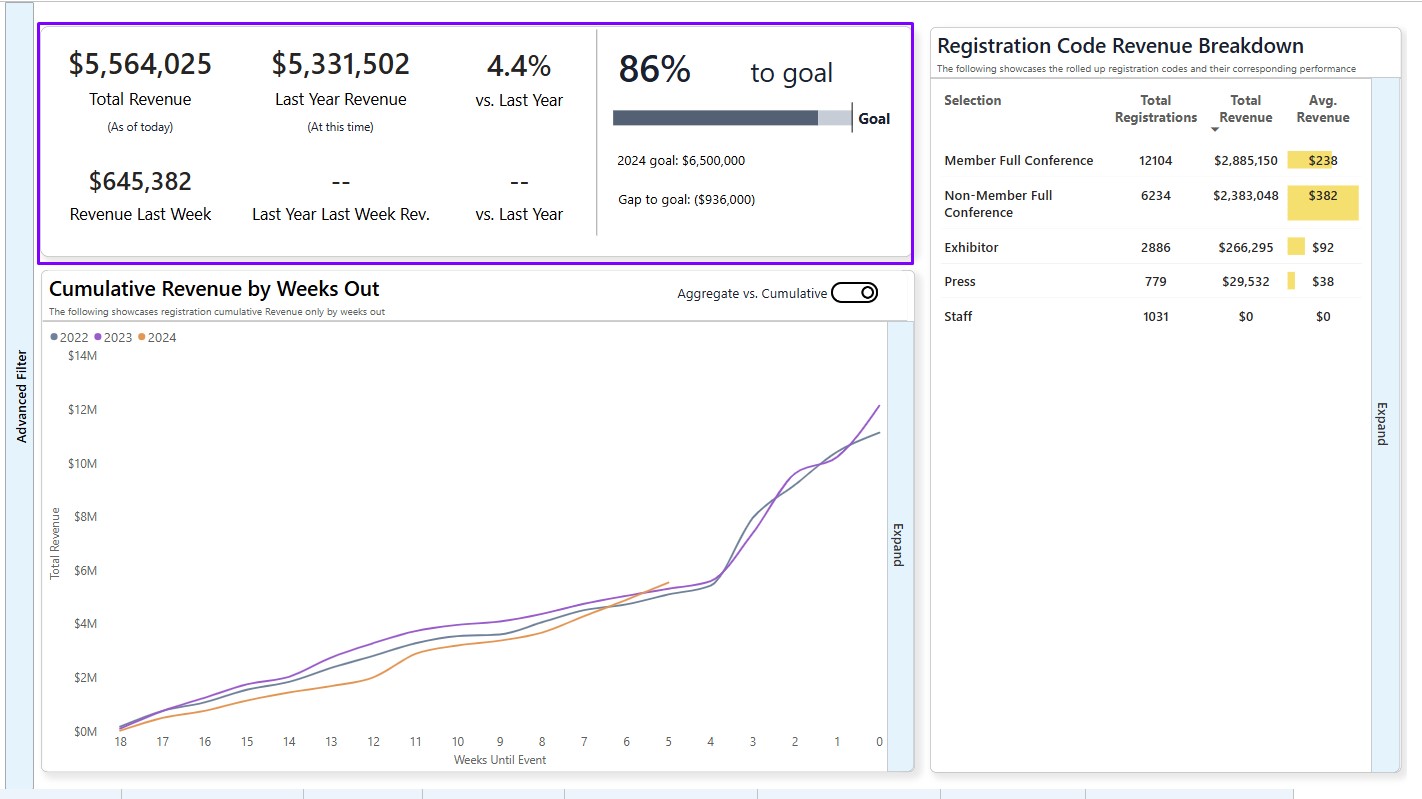This screenshot has width=1422, height=799.
Task: Expand the Registration Code Revenue Breakdown table
Action: (1383, 424)
